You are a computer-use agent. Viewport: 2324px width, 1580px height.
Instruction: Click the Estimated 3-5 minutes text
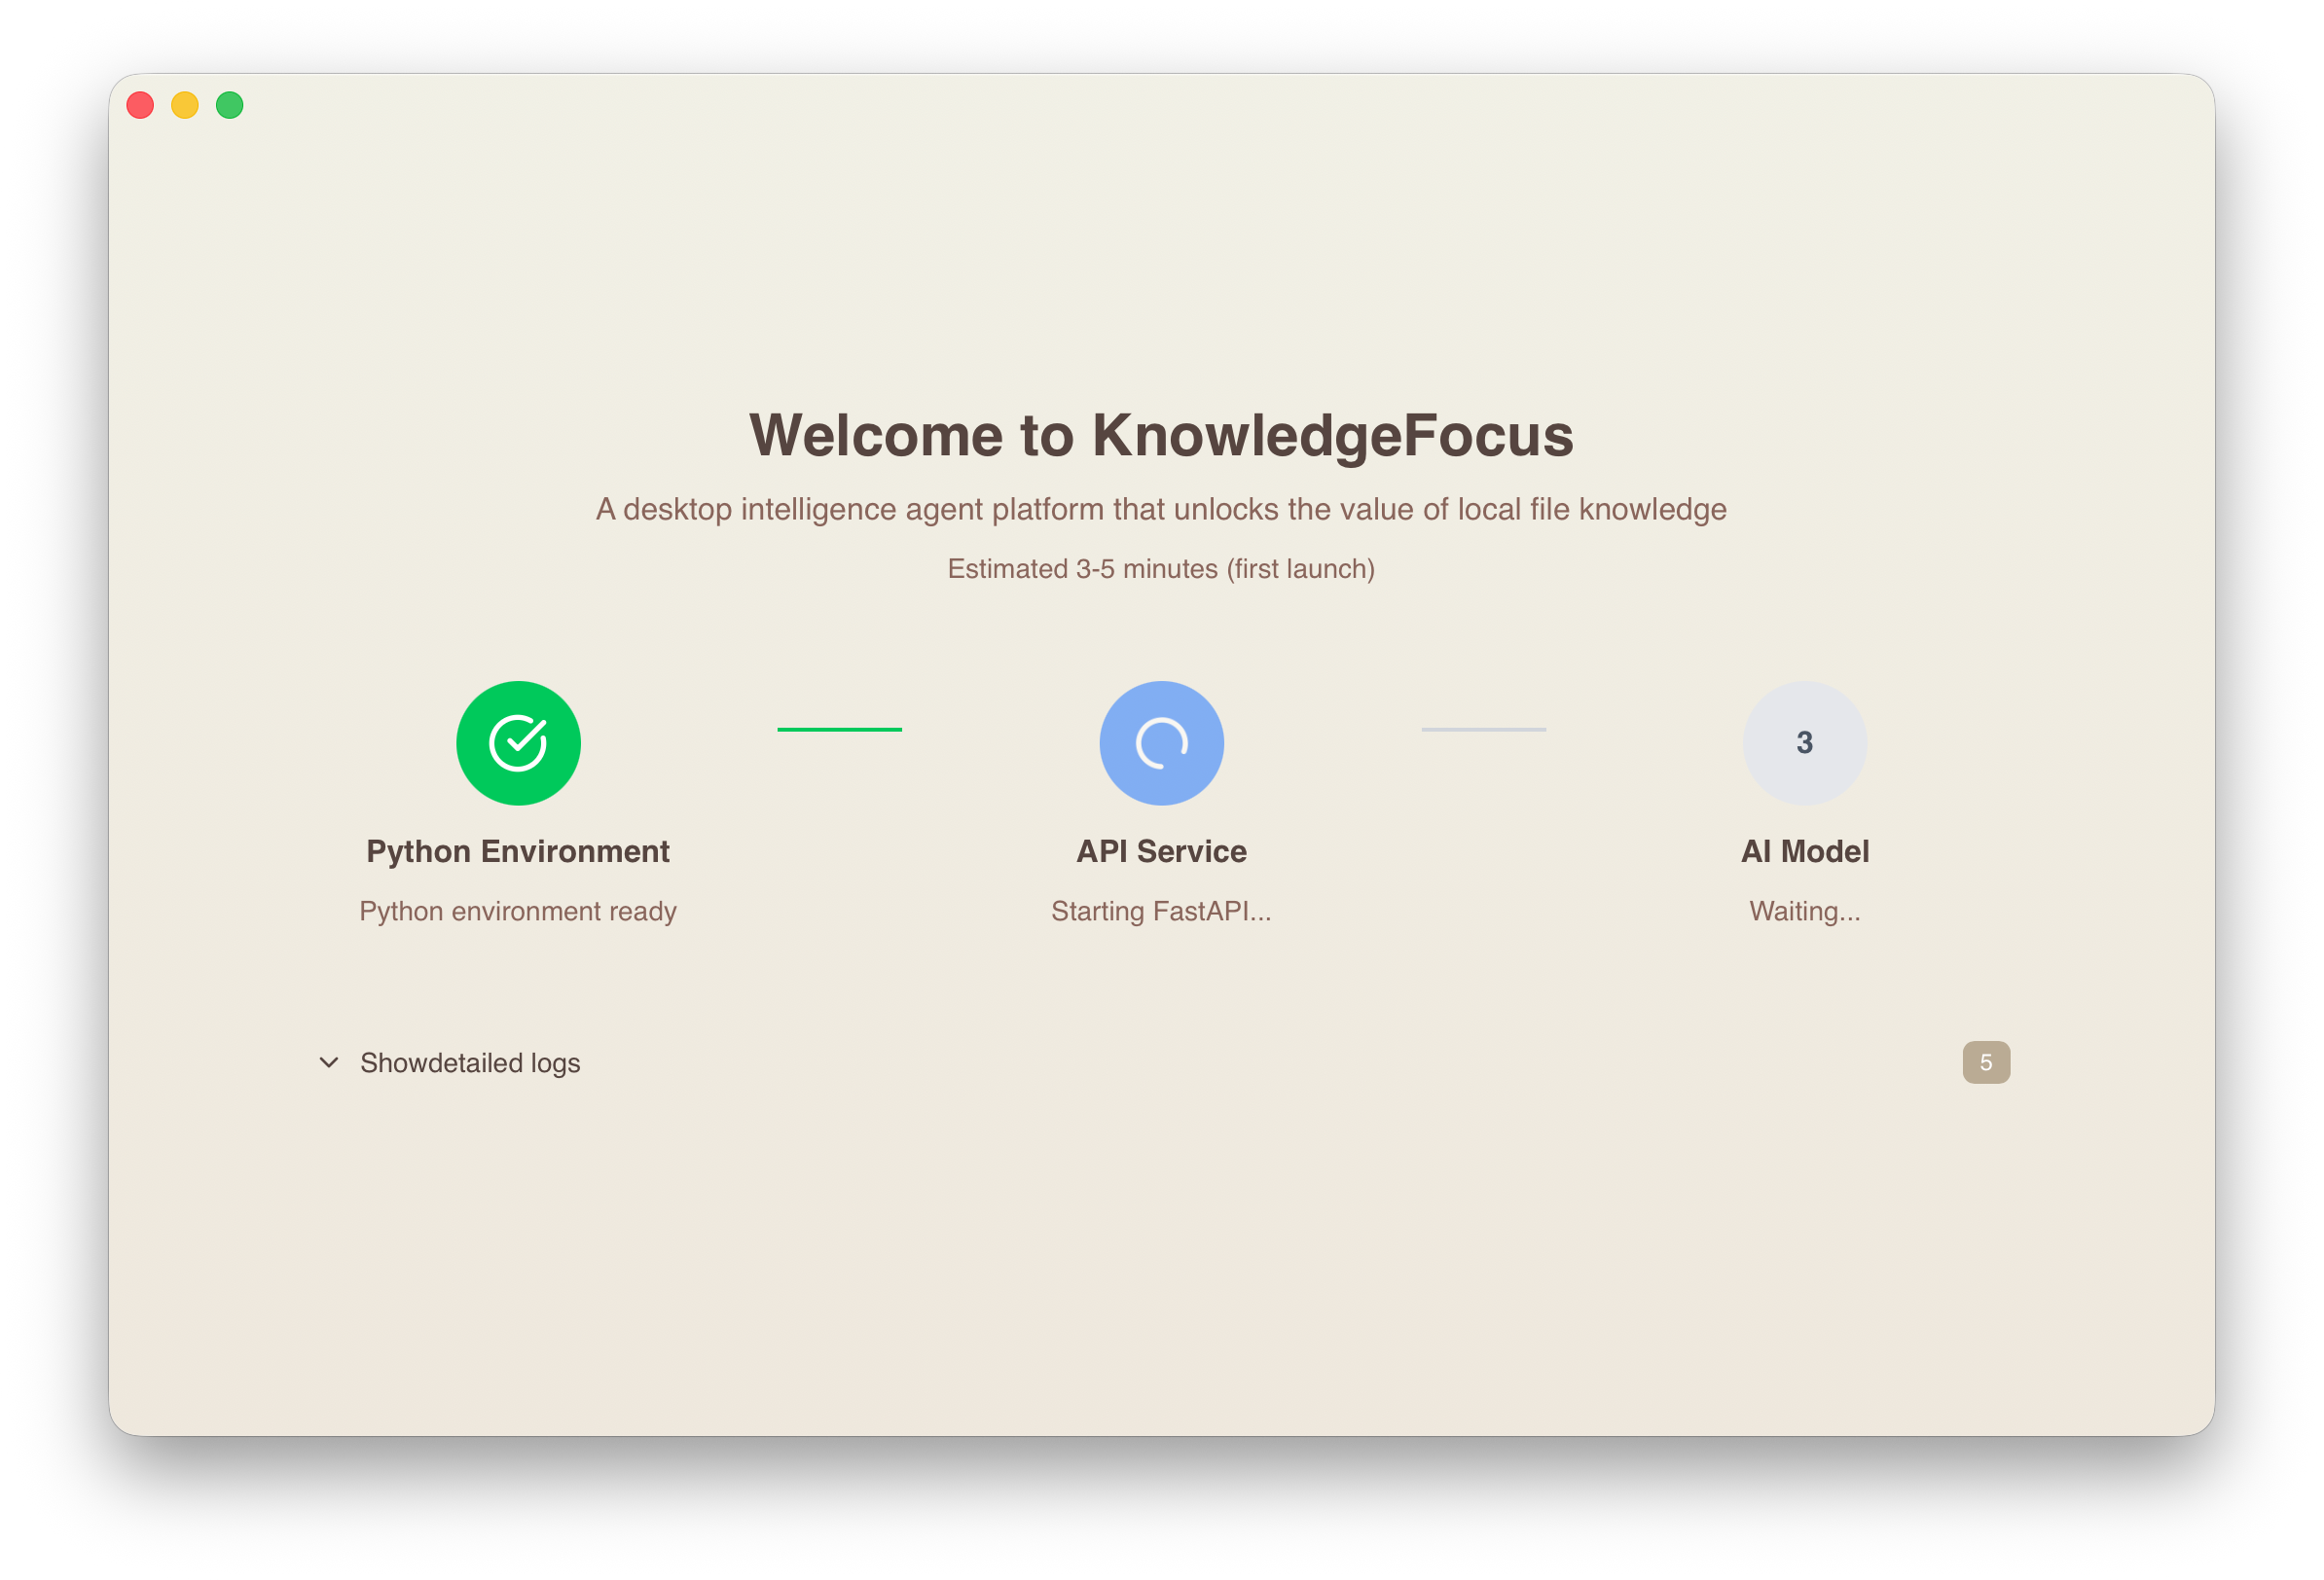click(1161, 569)
